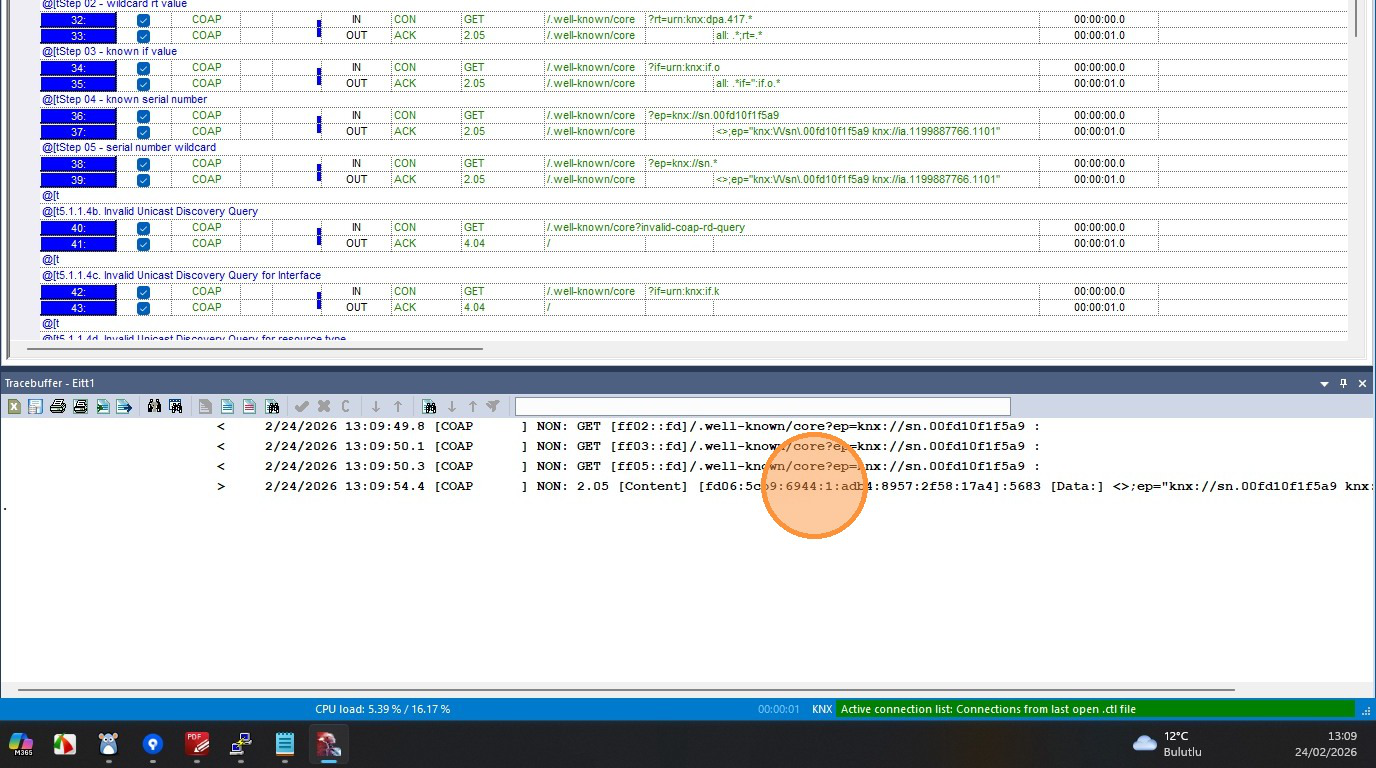Click the status bar corner grip menu
This screenshot has height=768, width=1376.
click(x=1365, y=709)
